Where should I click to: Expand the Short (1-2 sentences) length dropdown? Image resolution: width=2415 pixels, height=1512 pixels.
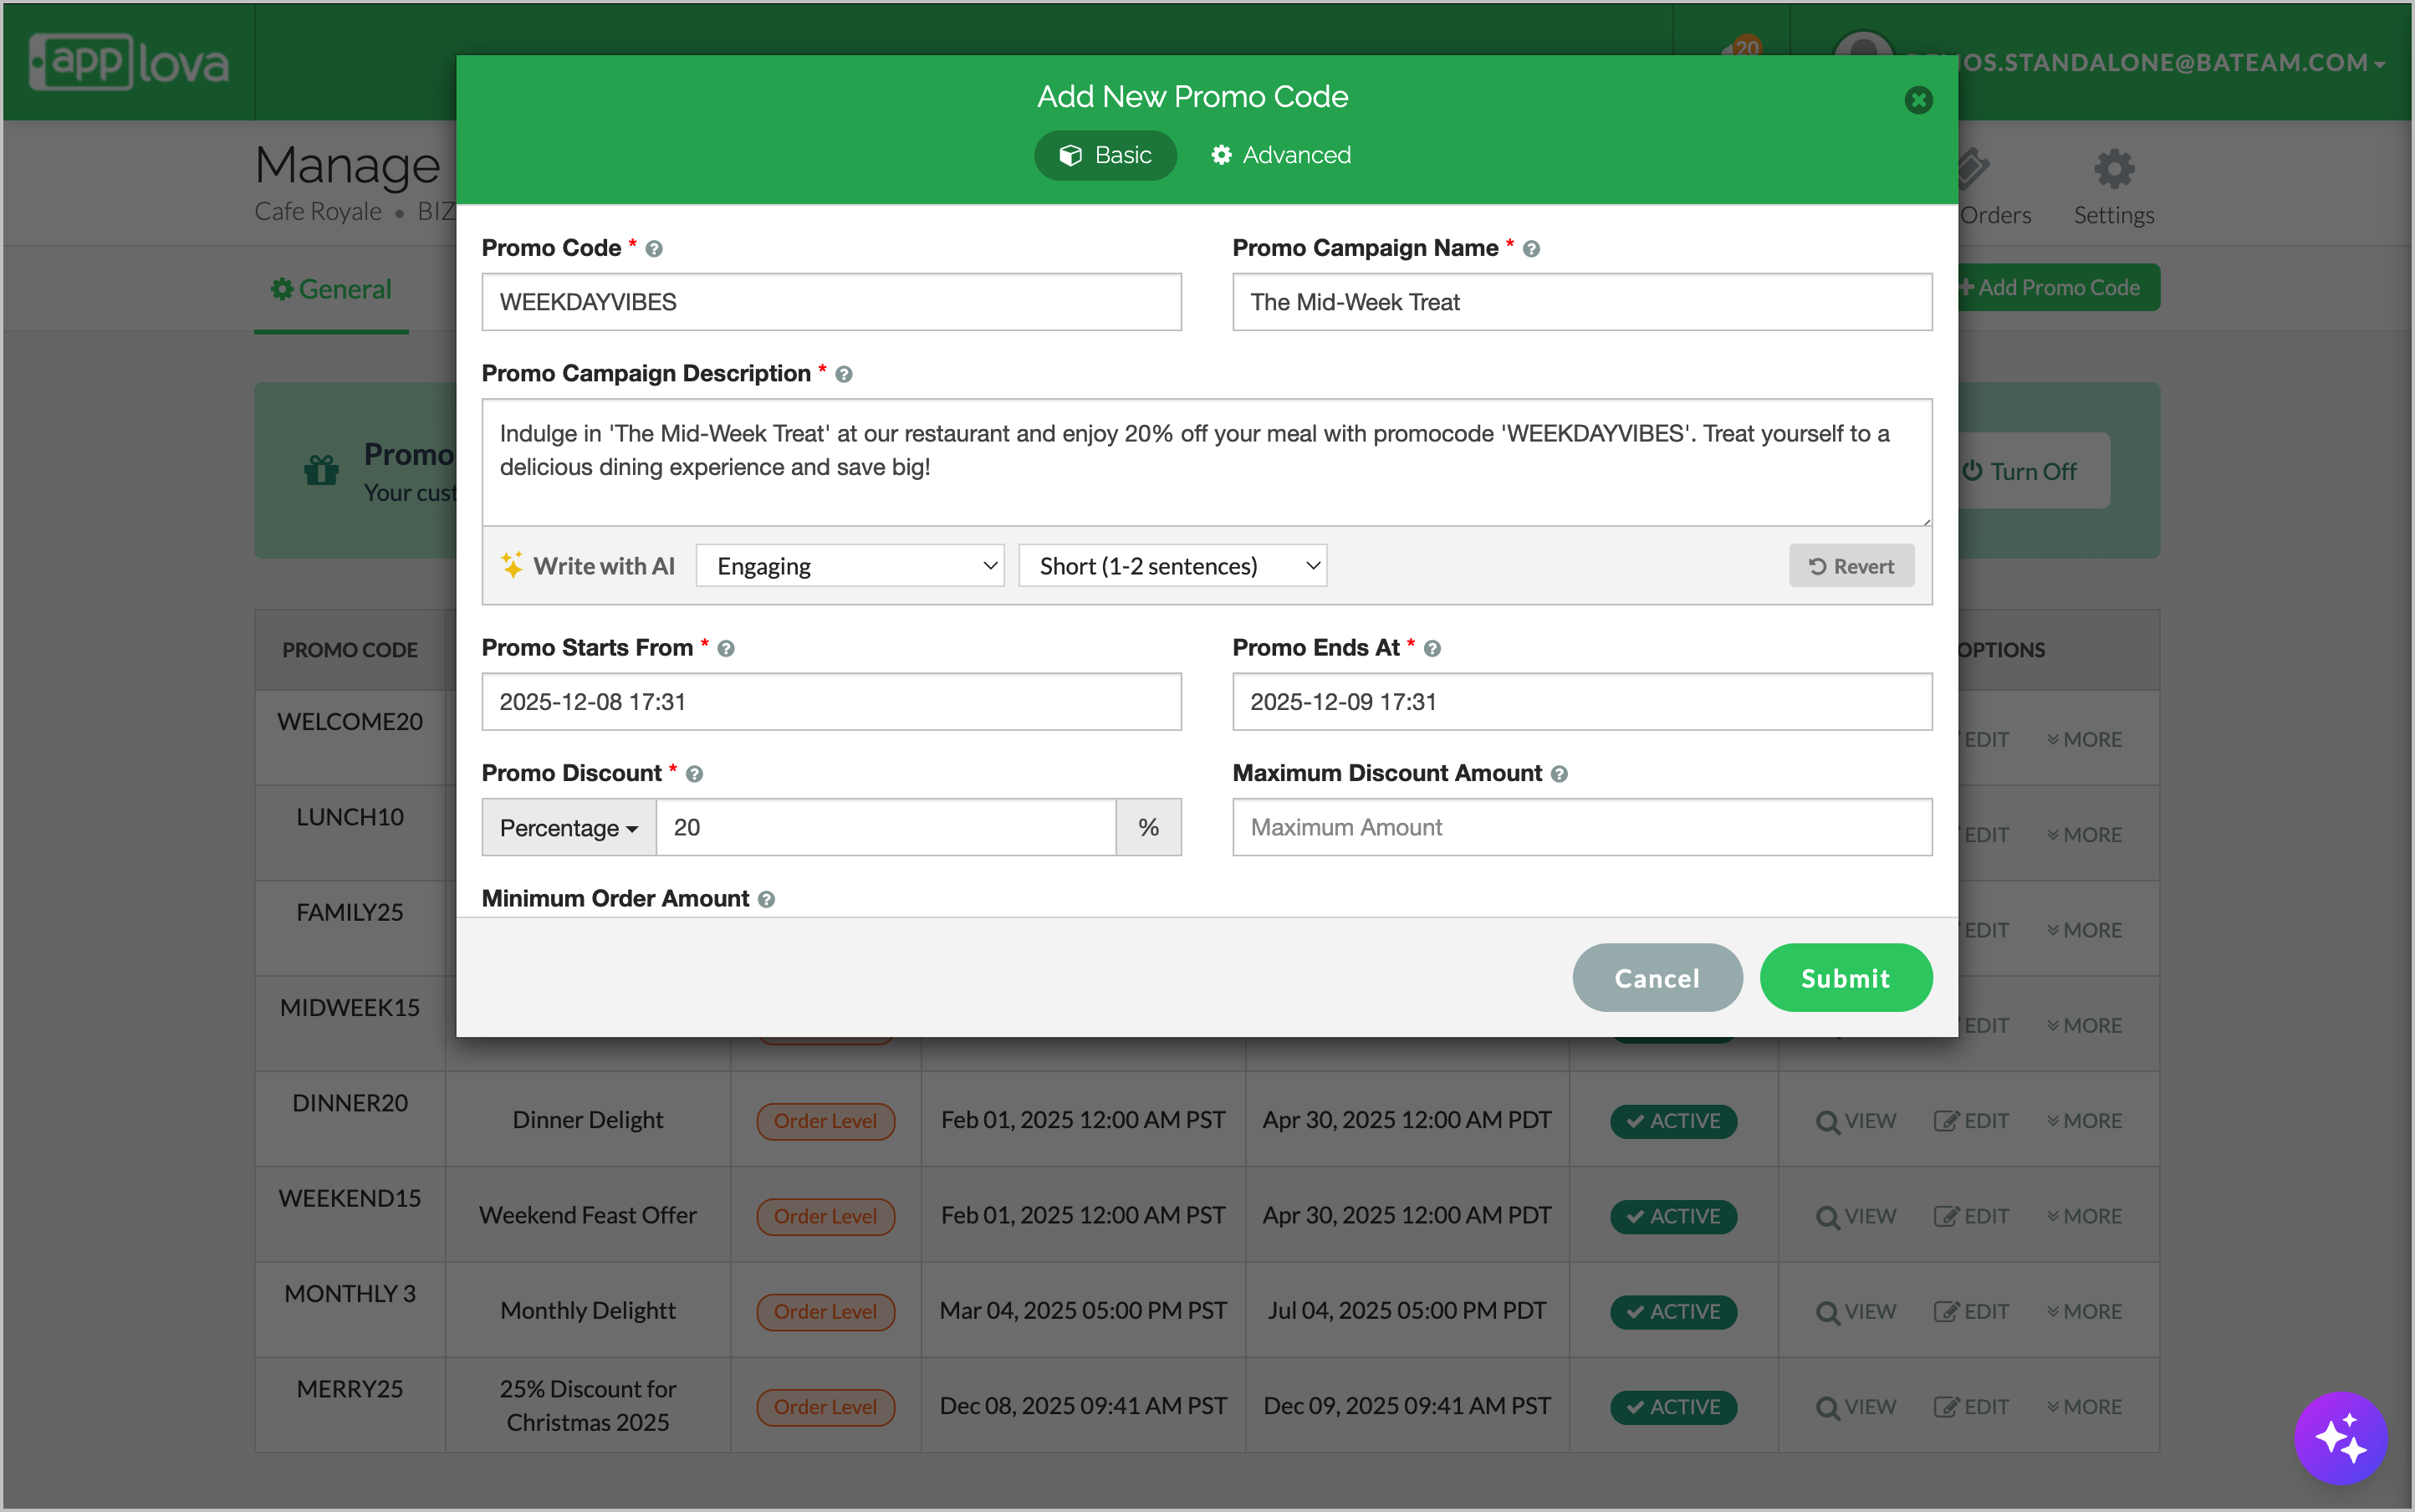point(1172,566)
